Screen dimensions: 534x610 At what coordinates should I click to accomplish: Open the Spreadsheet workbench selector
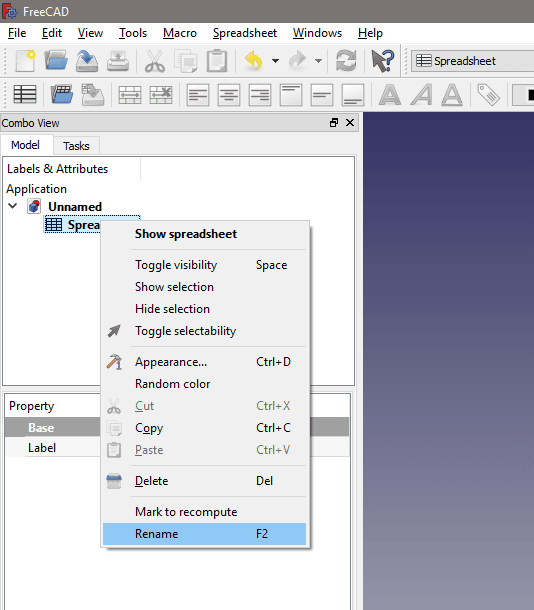(x=473, y=61)
